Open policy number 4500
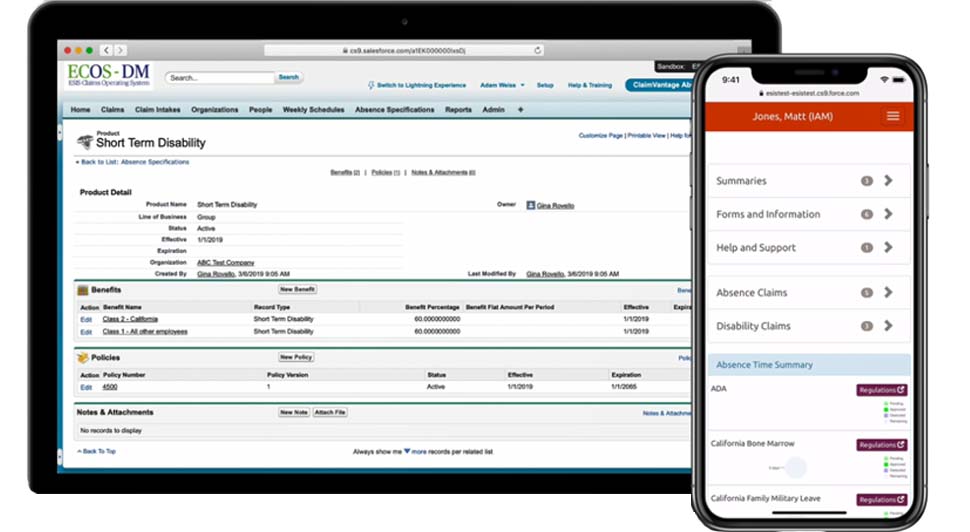This screenshot has height=532, width=970. [x=109, y=387]
